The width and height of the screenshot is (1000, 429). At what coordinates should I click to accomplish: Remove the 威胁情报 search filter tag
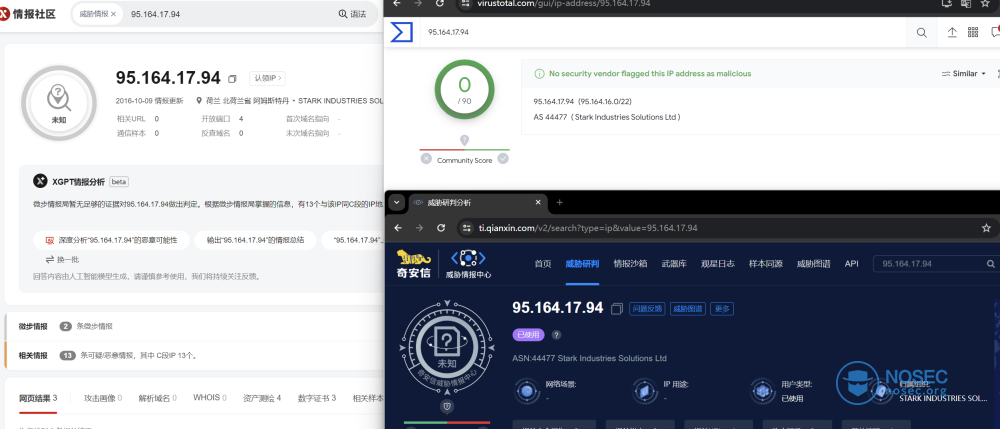pos(114,14)
